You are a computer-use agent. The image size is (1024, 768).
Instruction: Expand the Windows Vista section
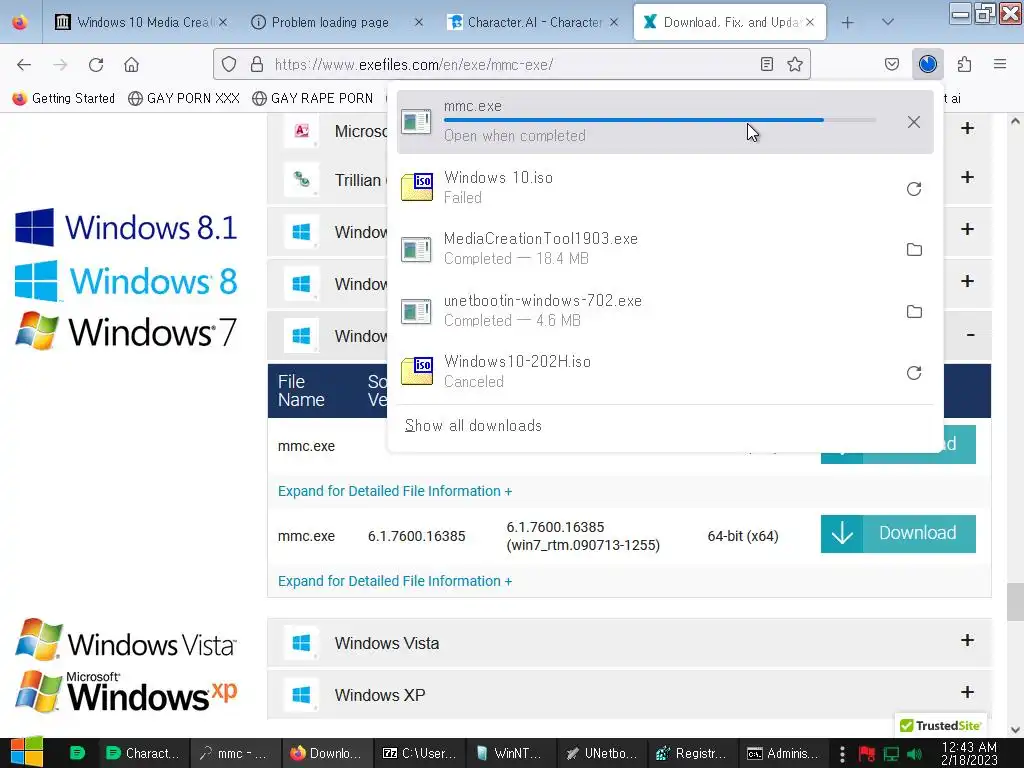pos(967,640)
